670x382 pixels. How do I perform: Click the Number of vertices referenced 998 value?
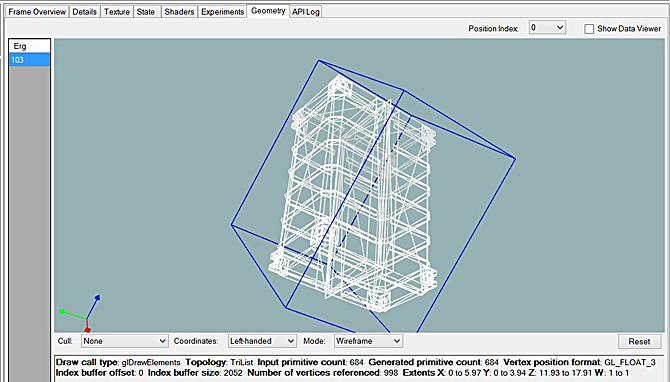(x=391, y=373)
